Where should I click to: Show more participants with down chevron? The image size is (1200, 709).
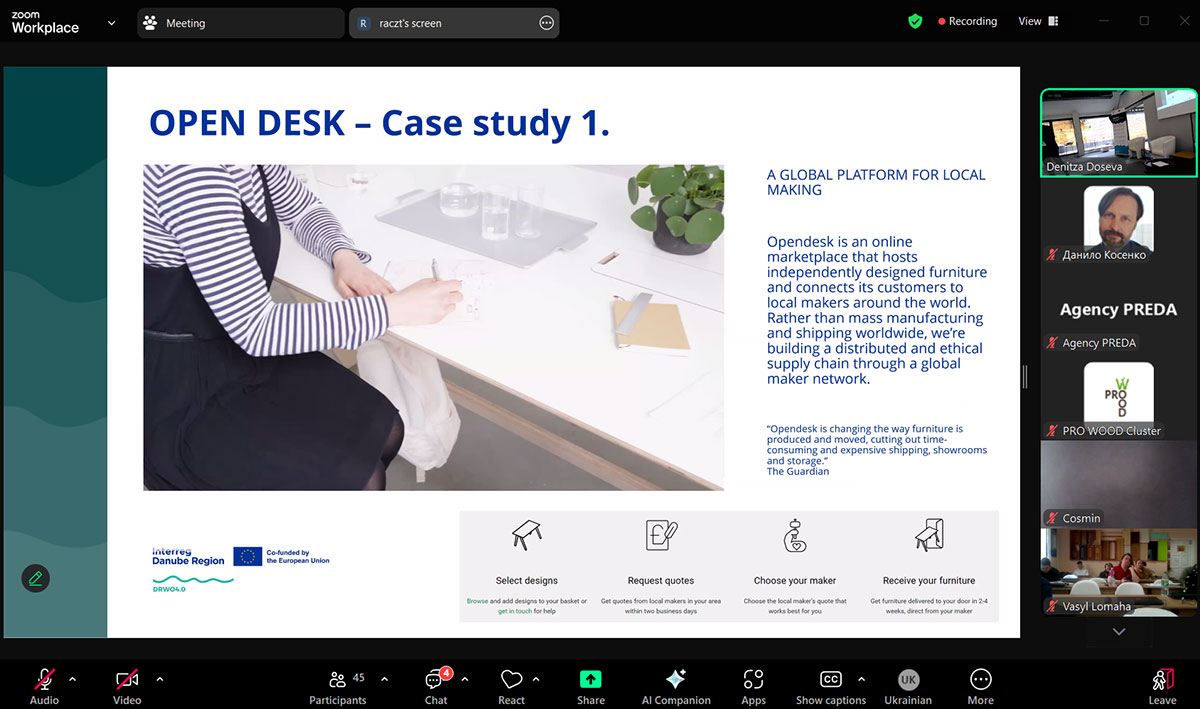[x=1119, y=632]
